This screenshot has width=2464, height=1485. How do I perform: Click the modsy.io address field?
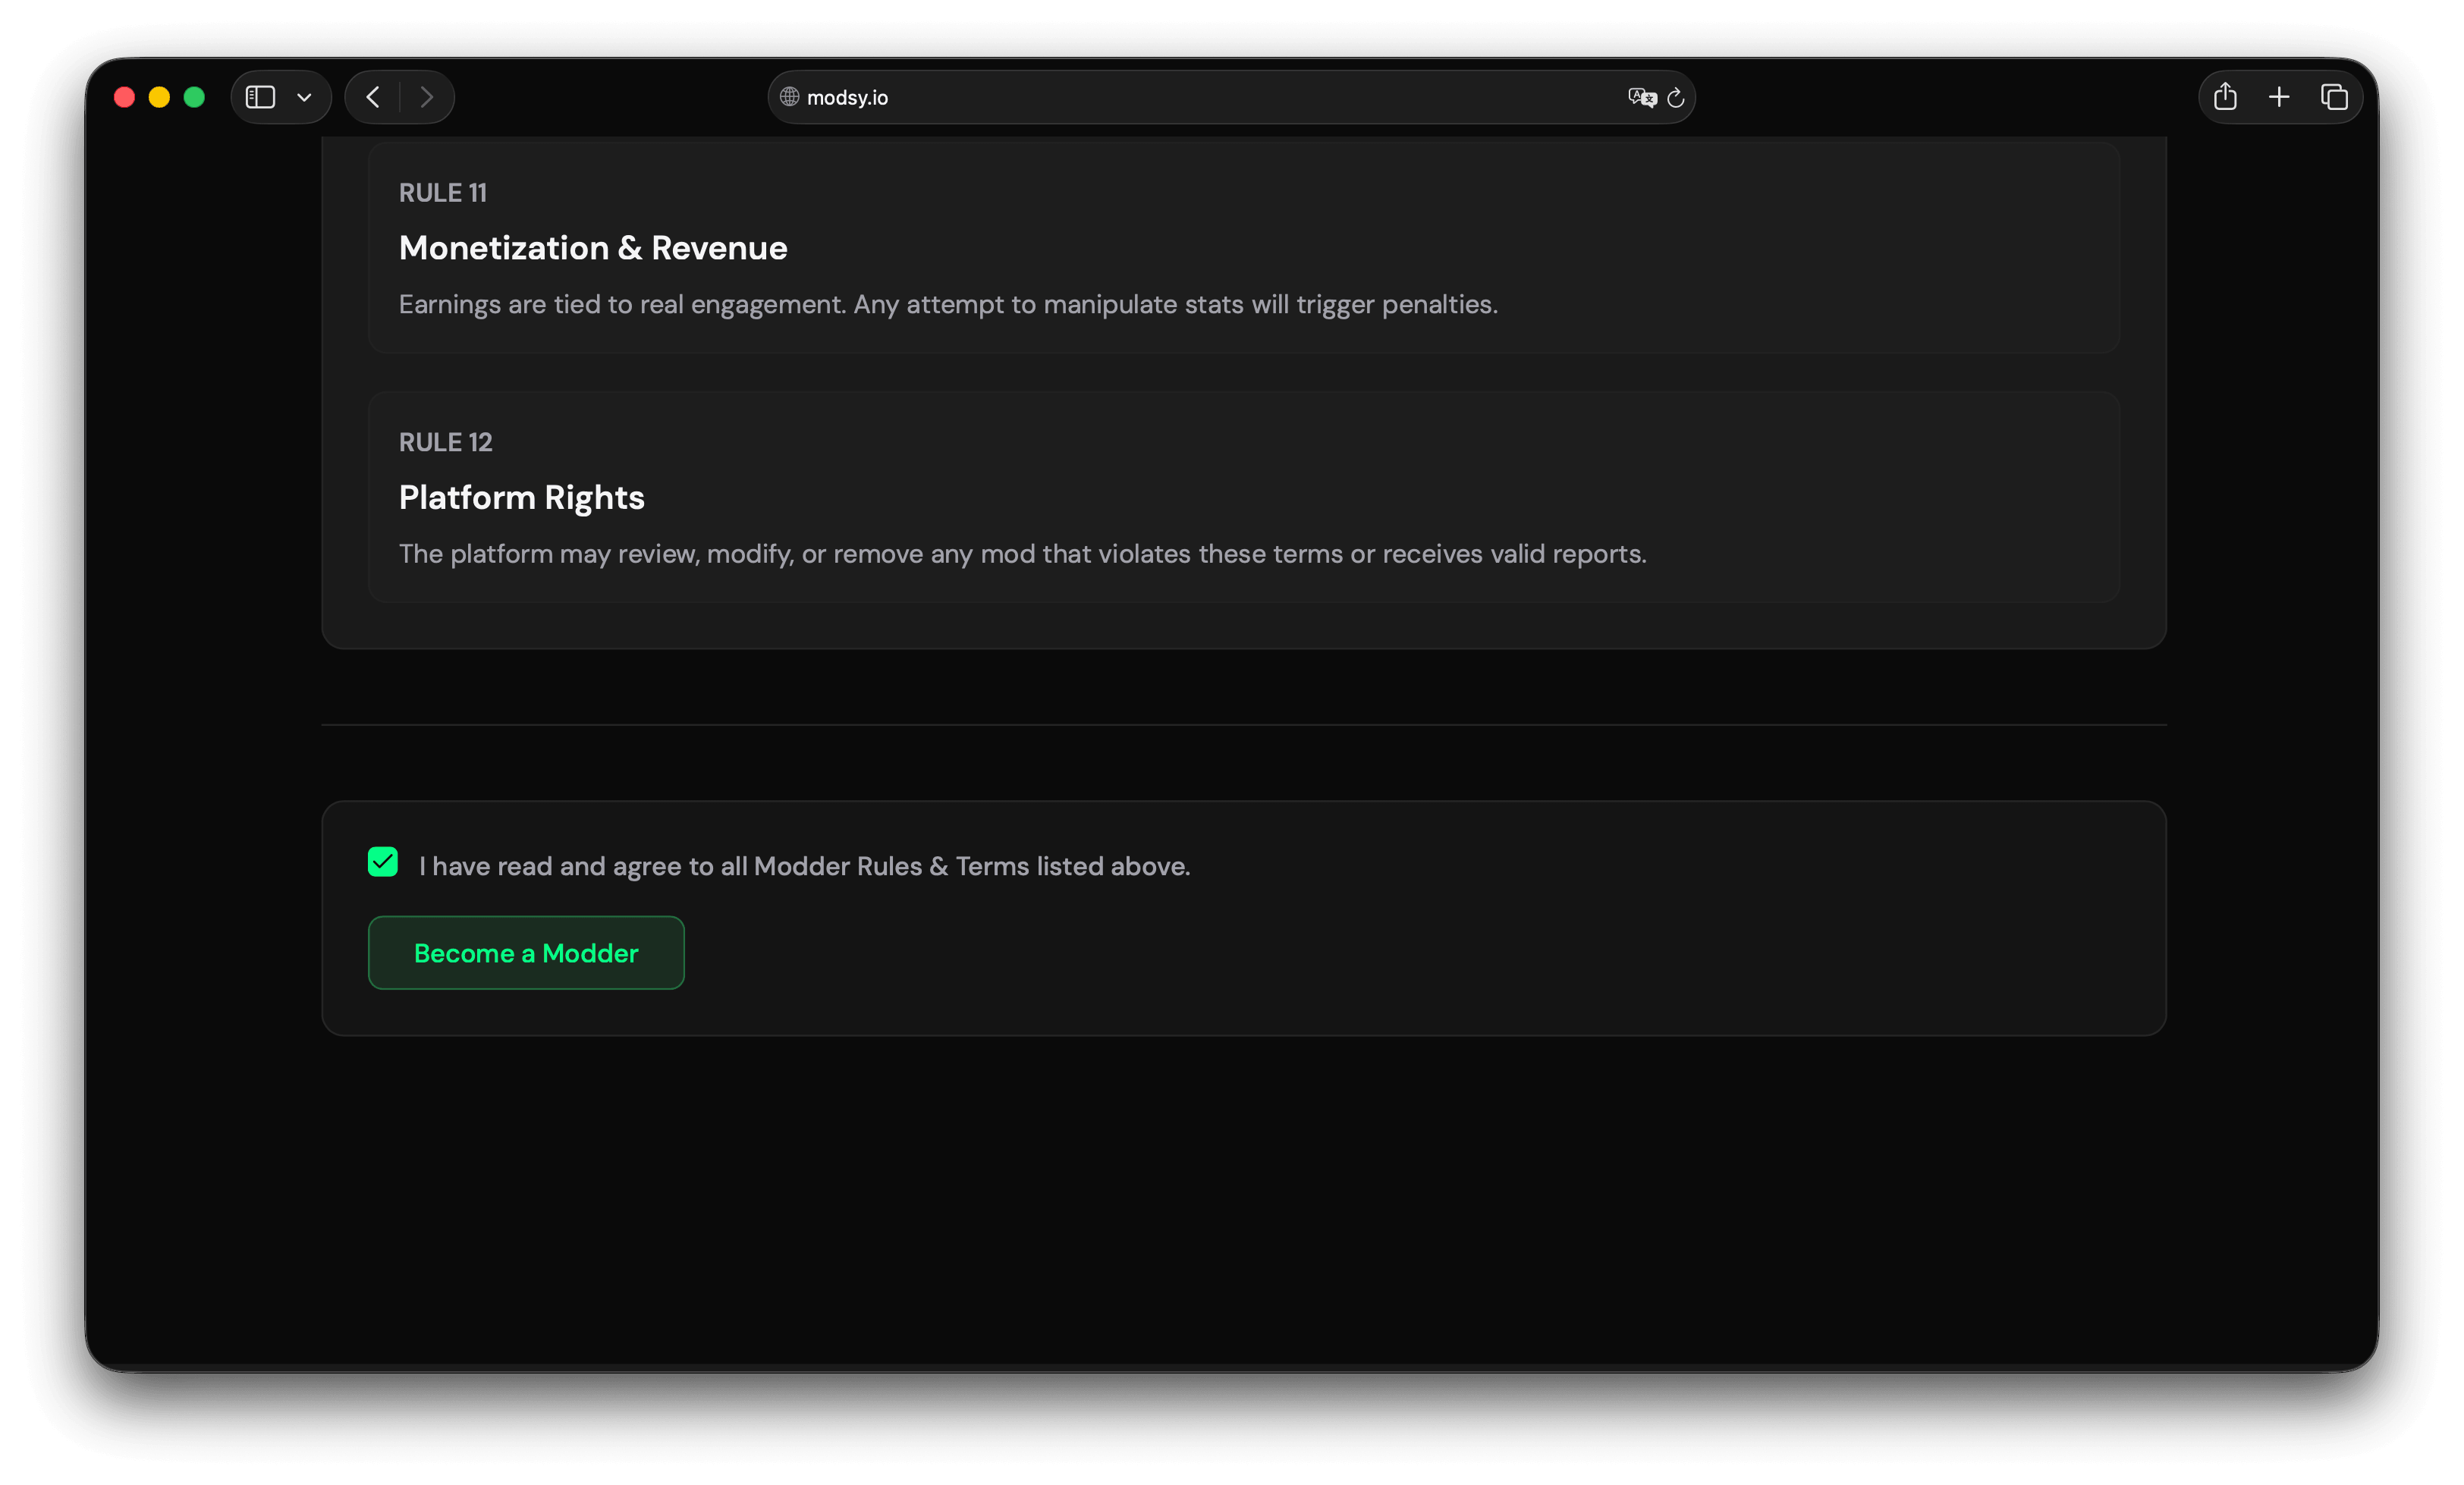pyautogui.click(x=1200, y=97)
